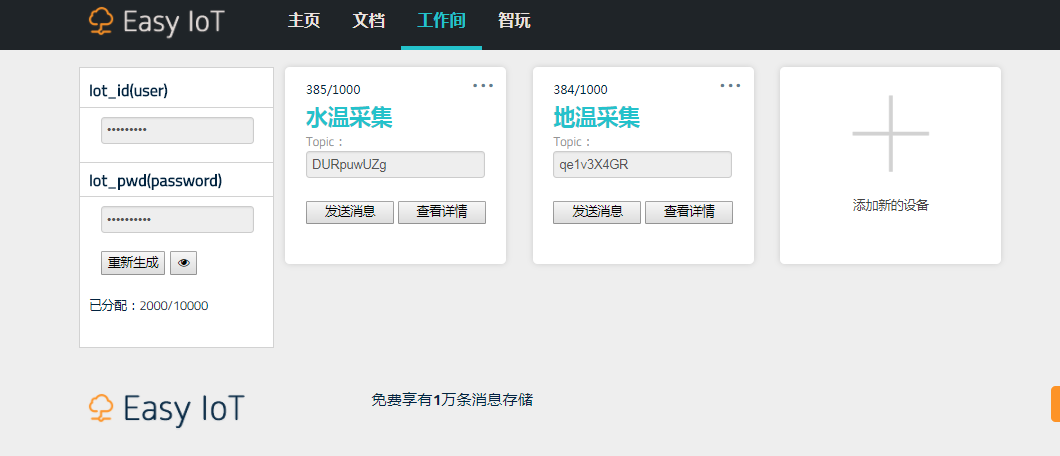Open the 水温采集 device title
This screenshot has height=456, width=1060.
click(x=349, y=118)
